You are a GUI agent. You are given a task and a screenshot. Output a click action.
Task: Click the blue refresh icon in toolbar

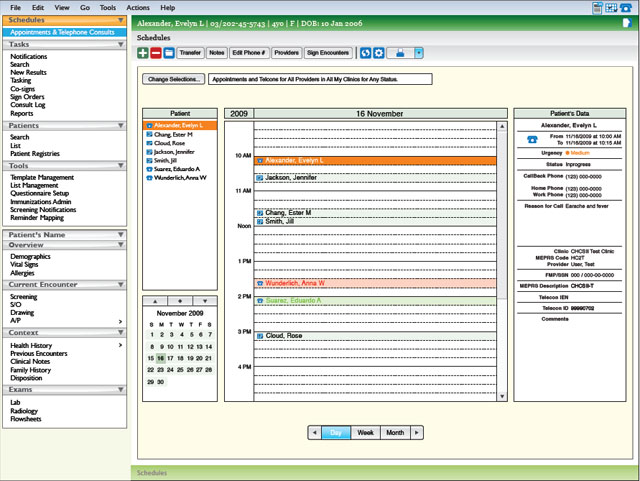(x=366, y=53)
